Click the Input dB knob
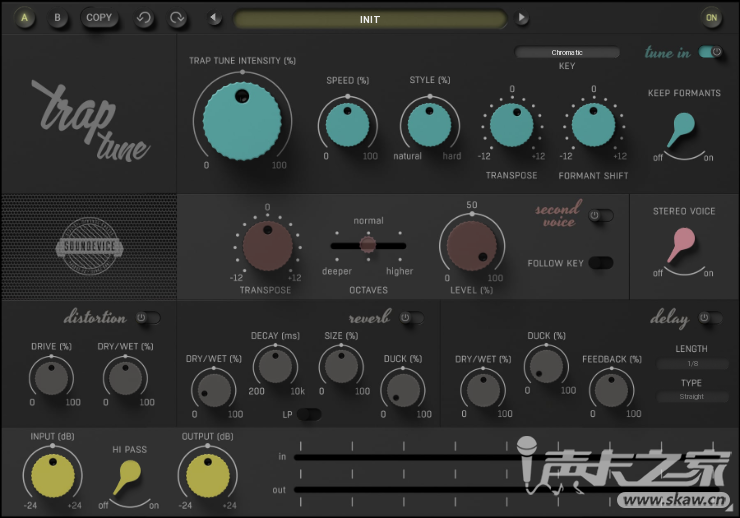The width and height of the screenshot is (740, 518). 52,476
